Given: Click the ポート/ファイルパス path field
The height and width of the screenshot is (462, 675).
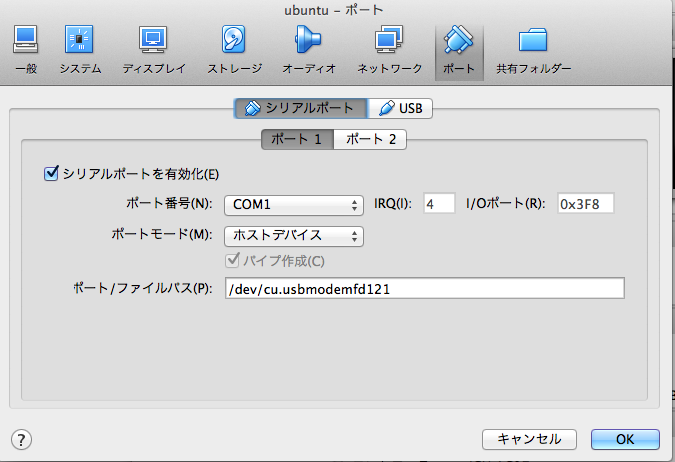Looking at the screenshot, I should 424,288.
